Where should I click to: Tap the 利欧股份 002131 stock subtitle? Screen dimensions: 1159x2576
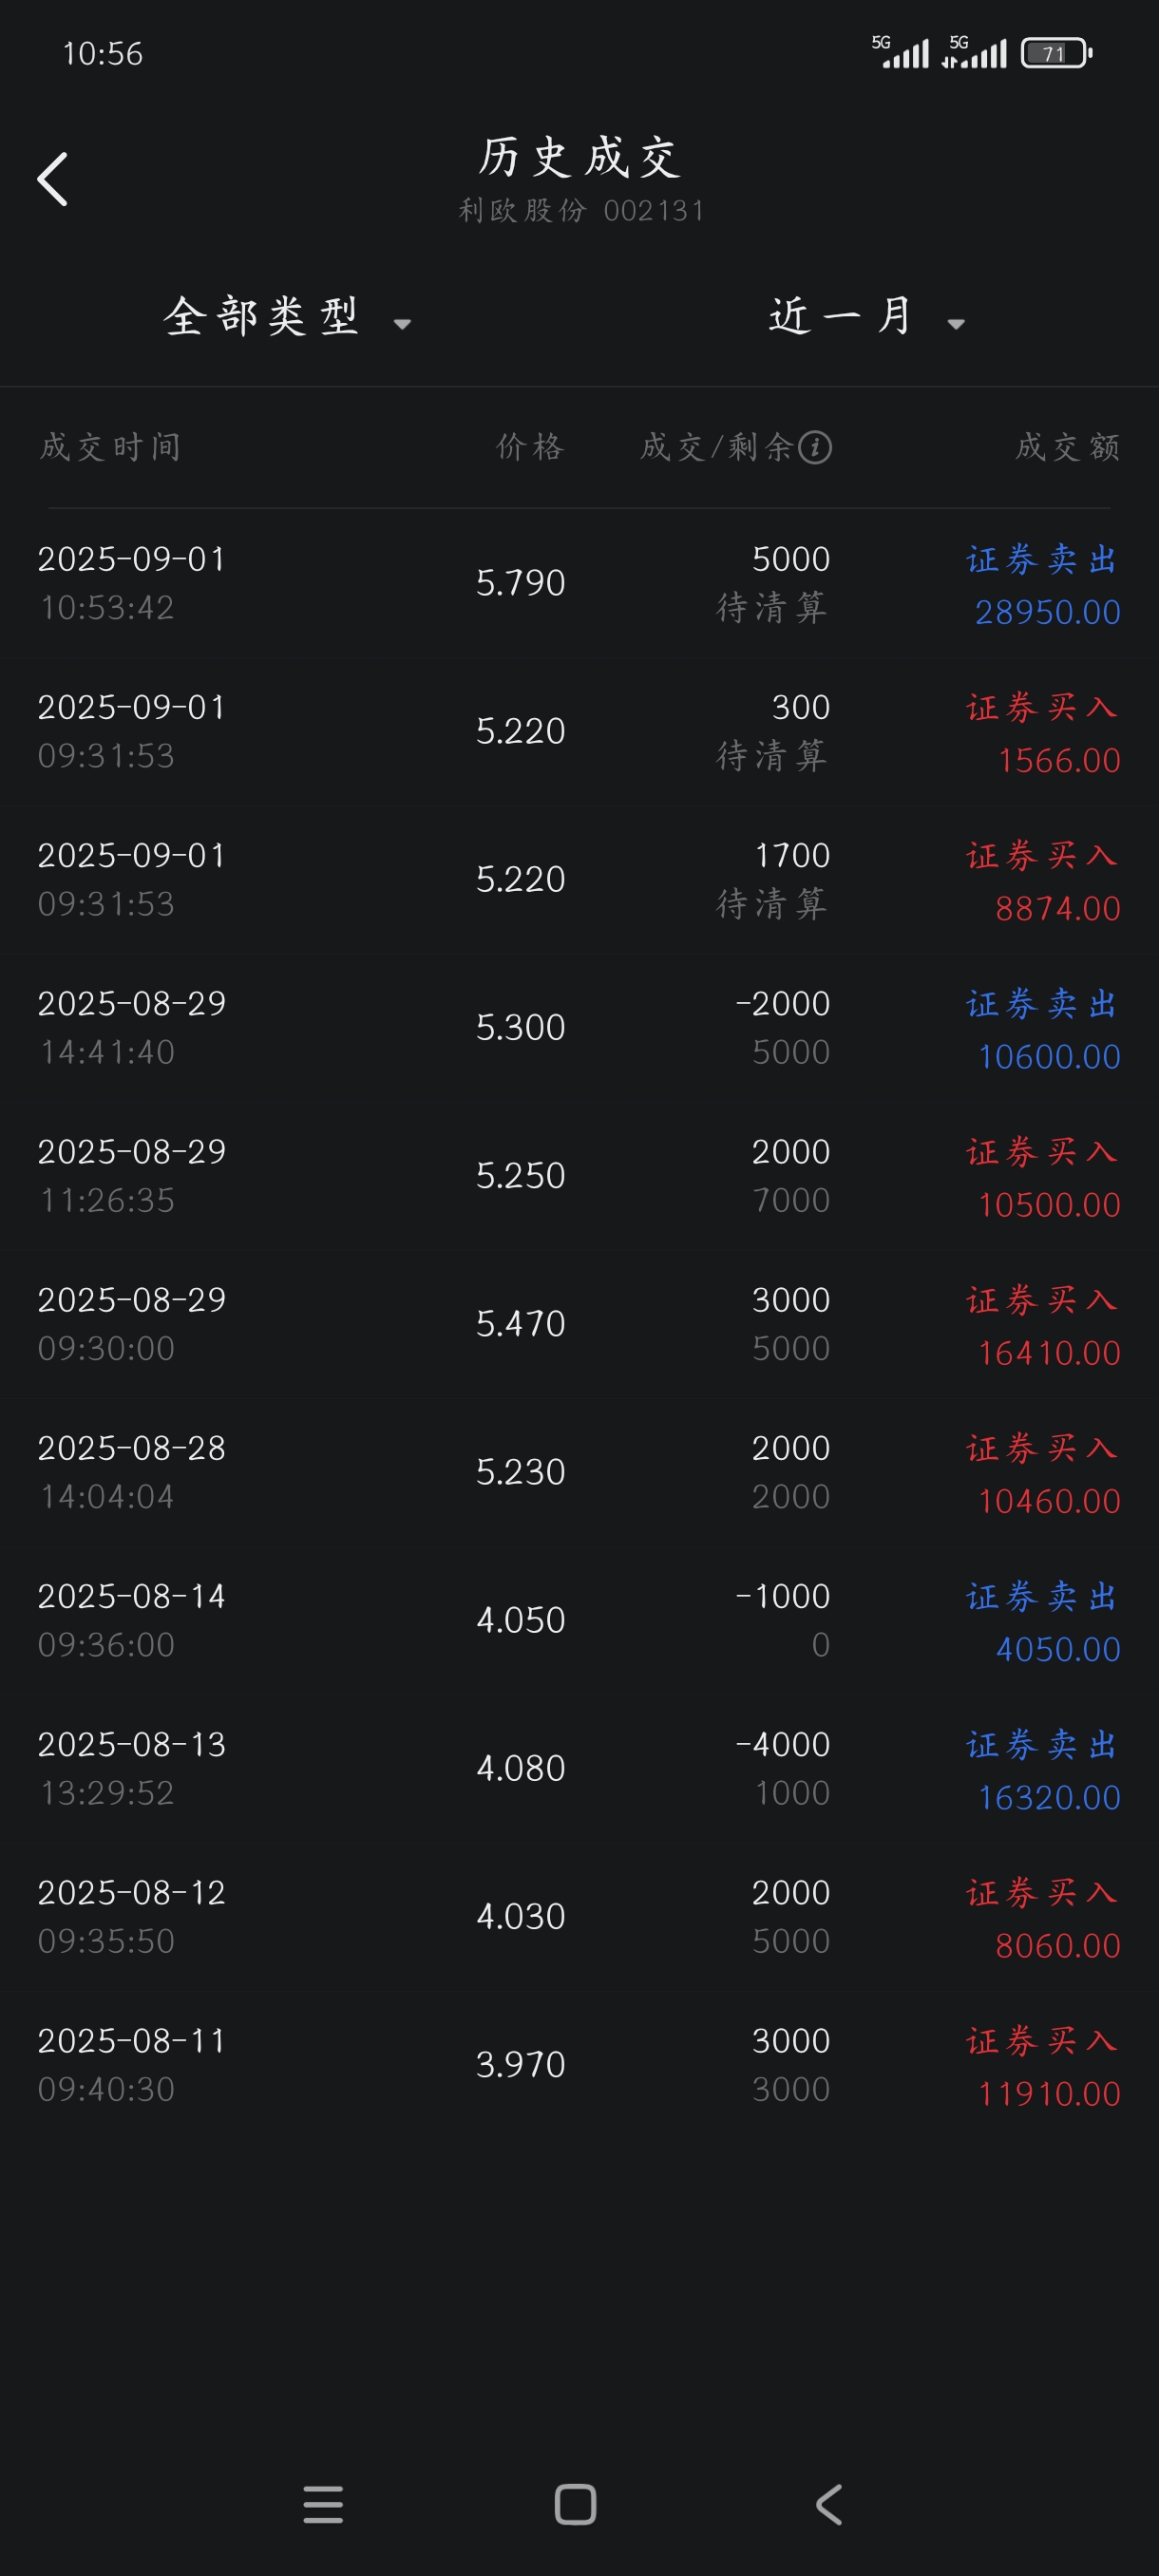click(582, 211)
